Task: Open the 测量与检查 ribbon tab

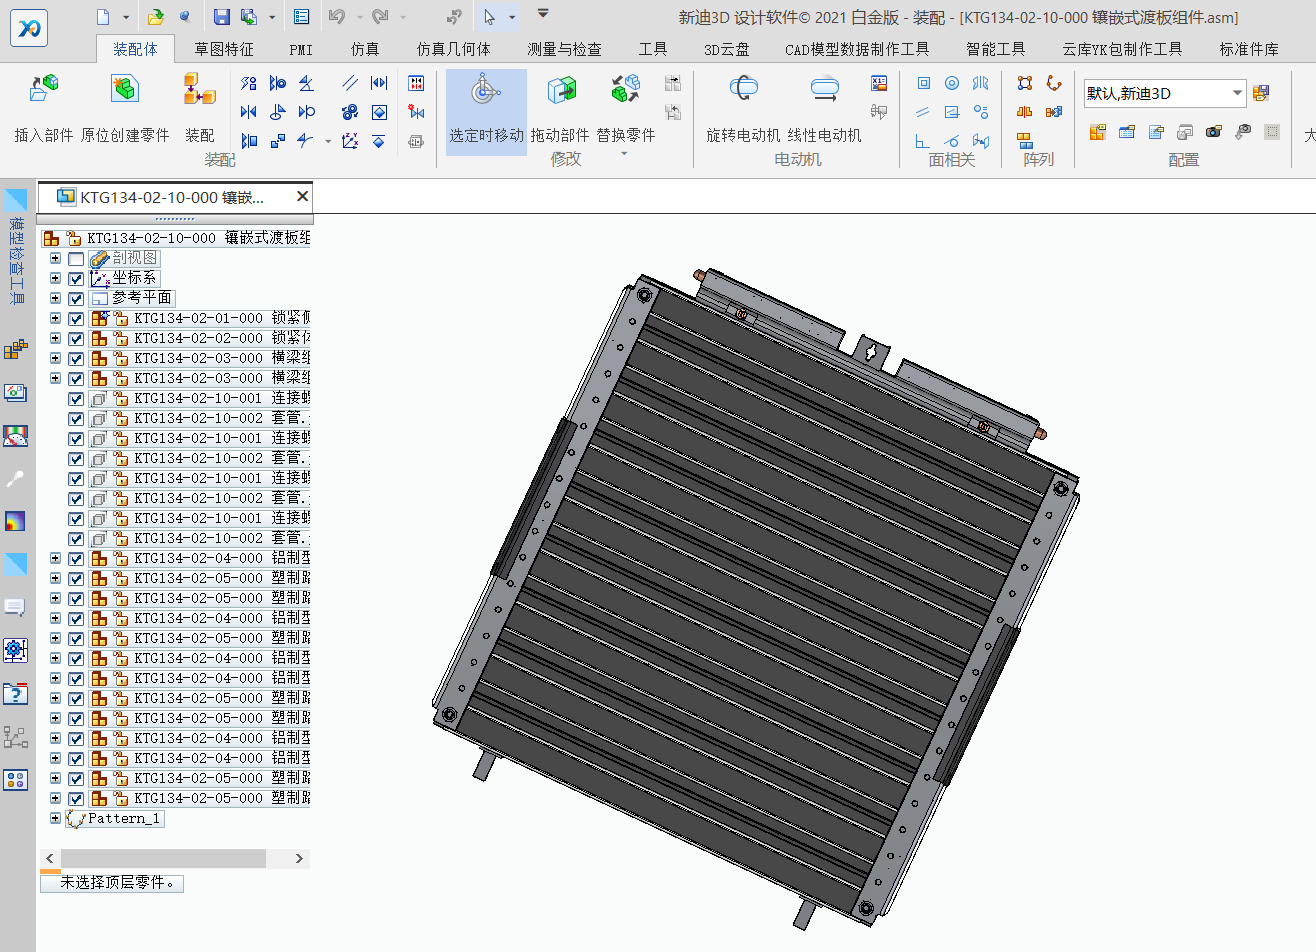Action: (564, 49)
